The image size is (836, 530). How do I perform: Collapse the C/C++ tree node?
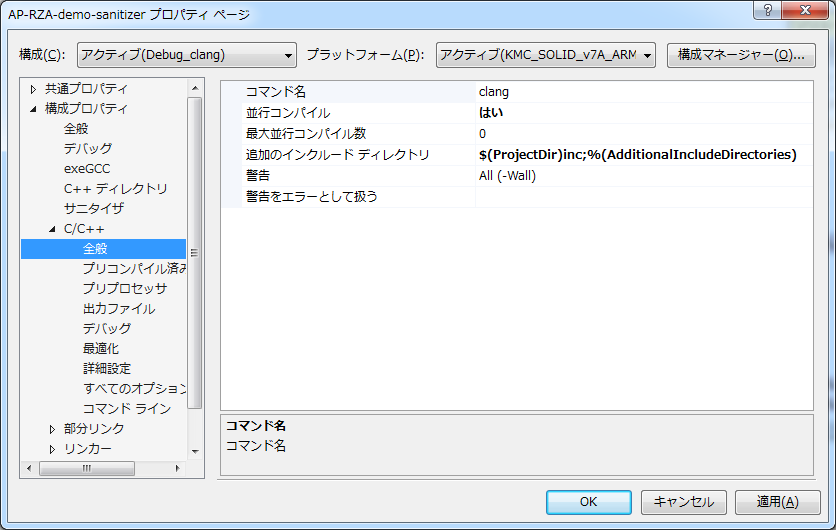53,228
